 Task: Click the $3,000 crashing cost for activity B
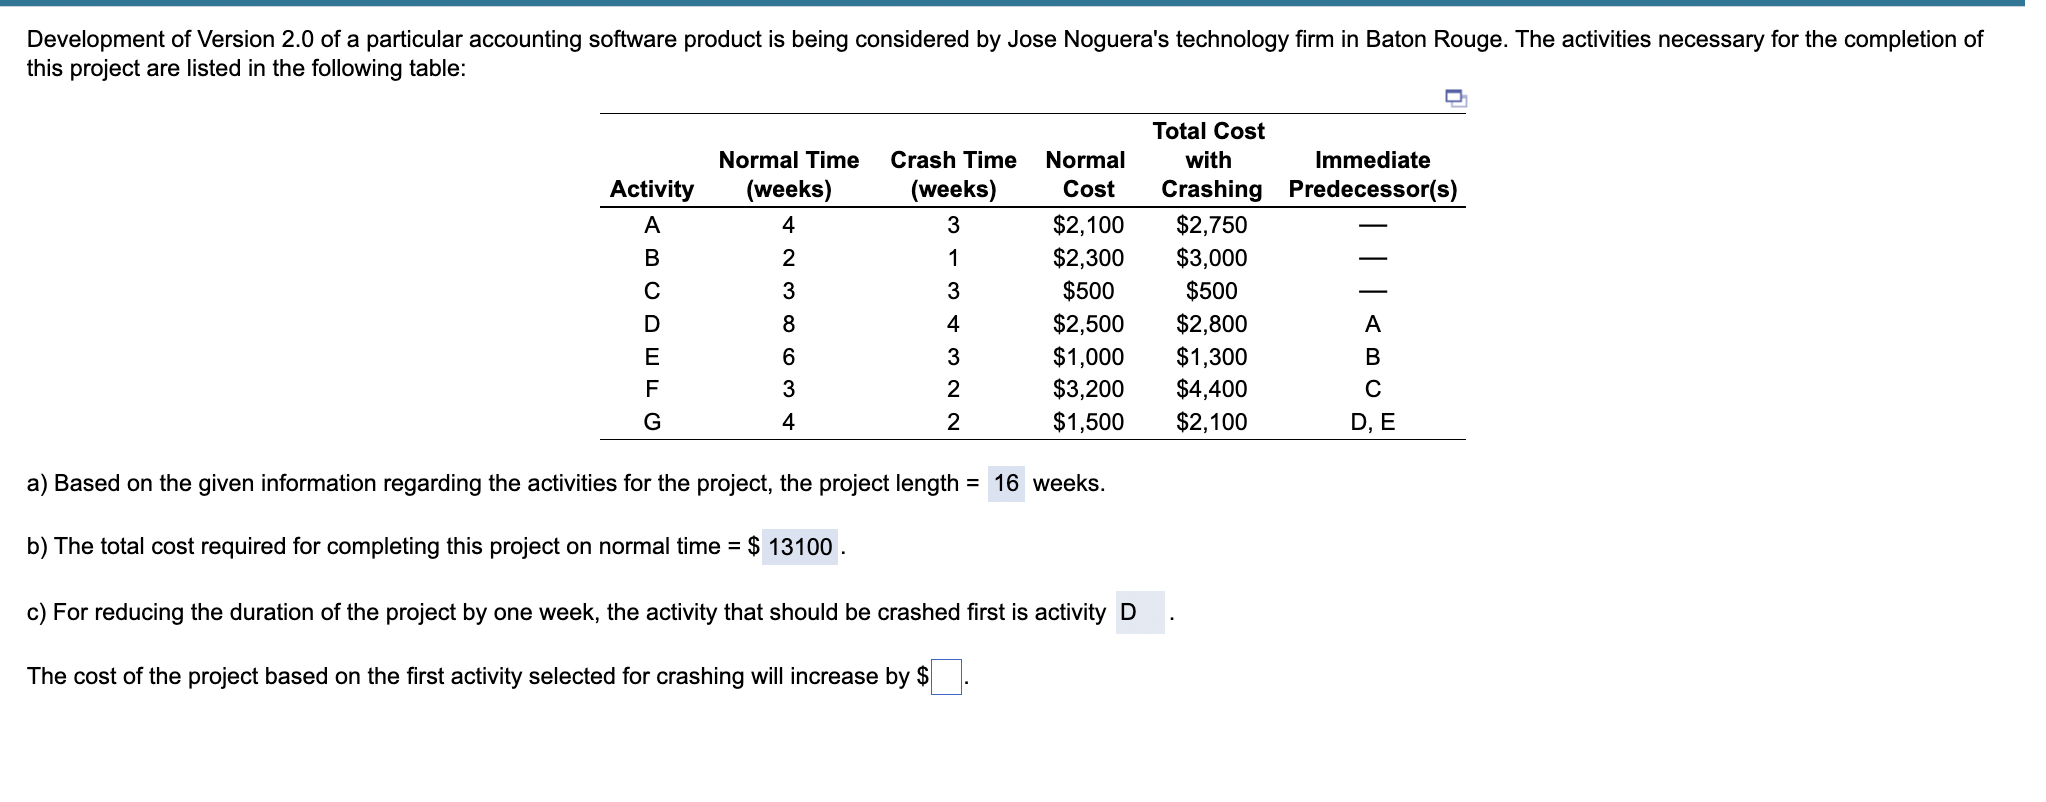pos(1211,258)
